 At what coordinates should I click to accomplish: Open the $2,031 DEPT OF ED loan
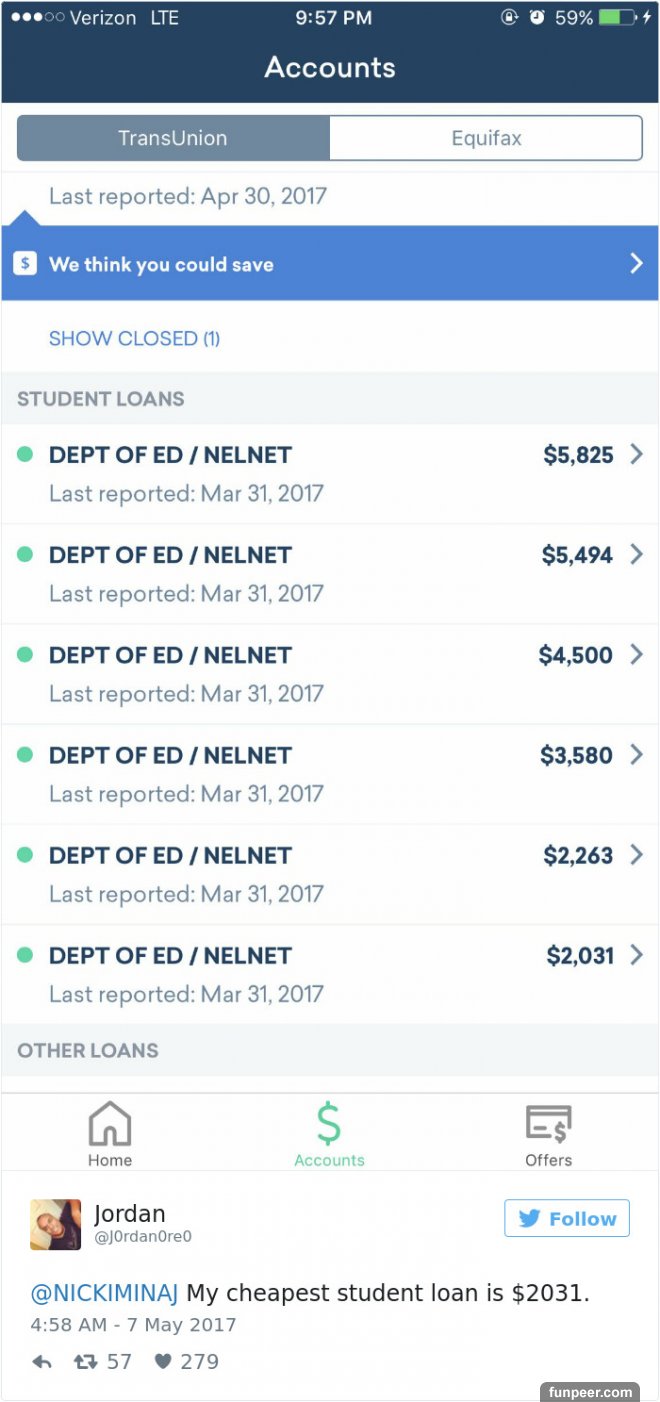[300, 974]
